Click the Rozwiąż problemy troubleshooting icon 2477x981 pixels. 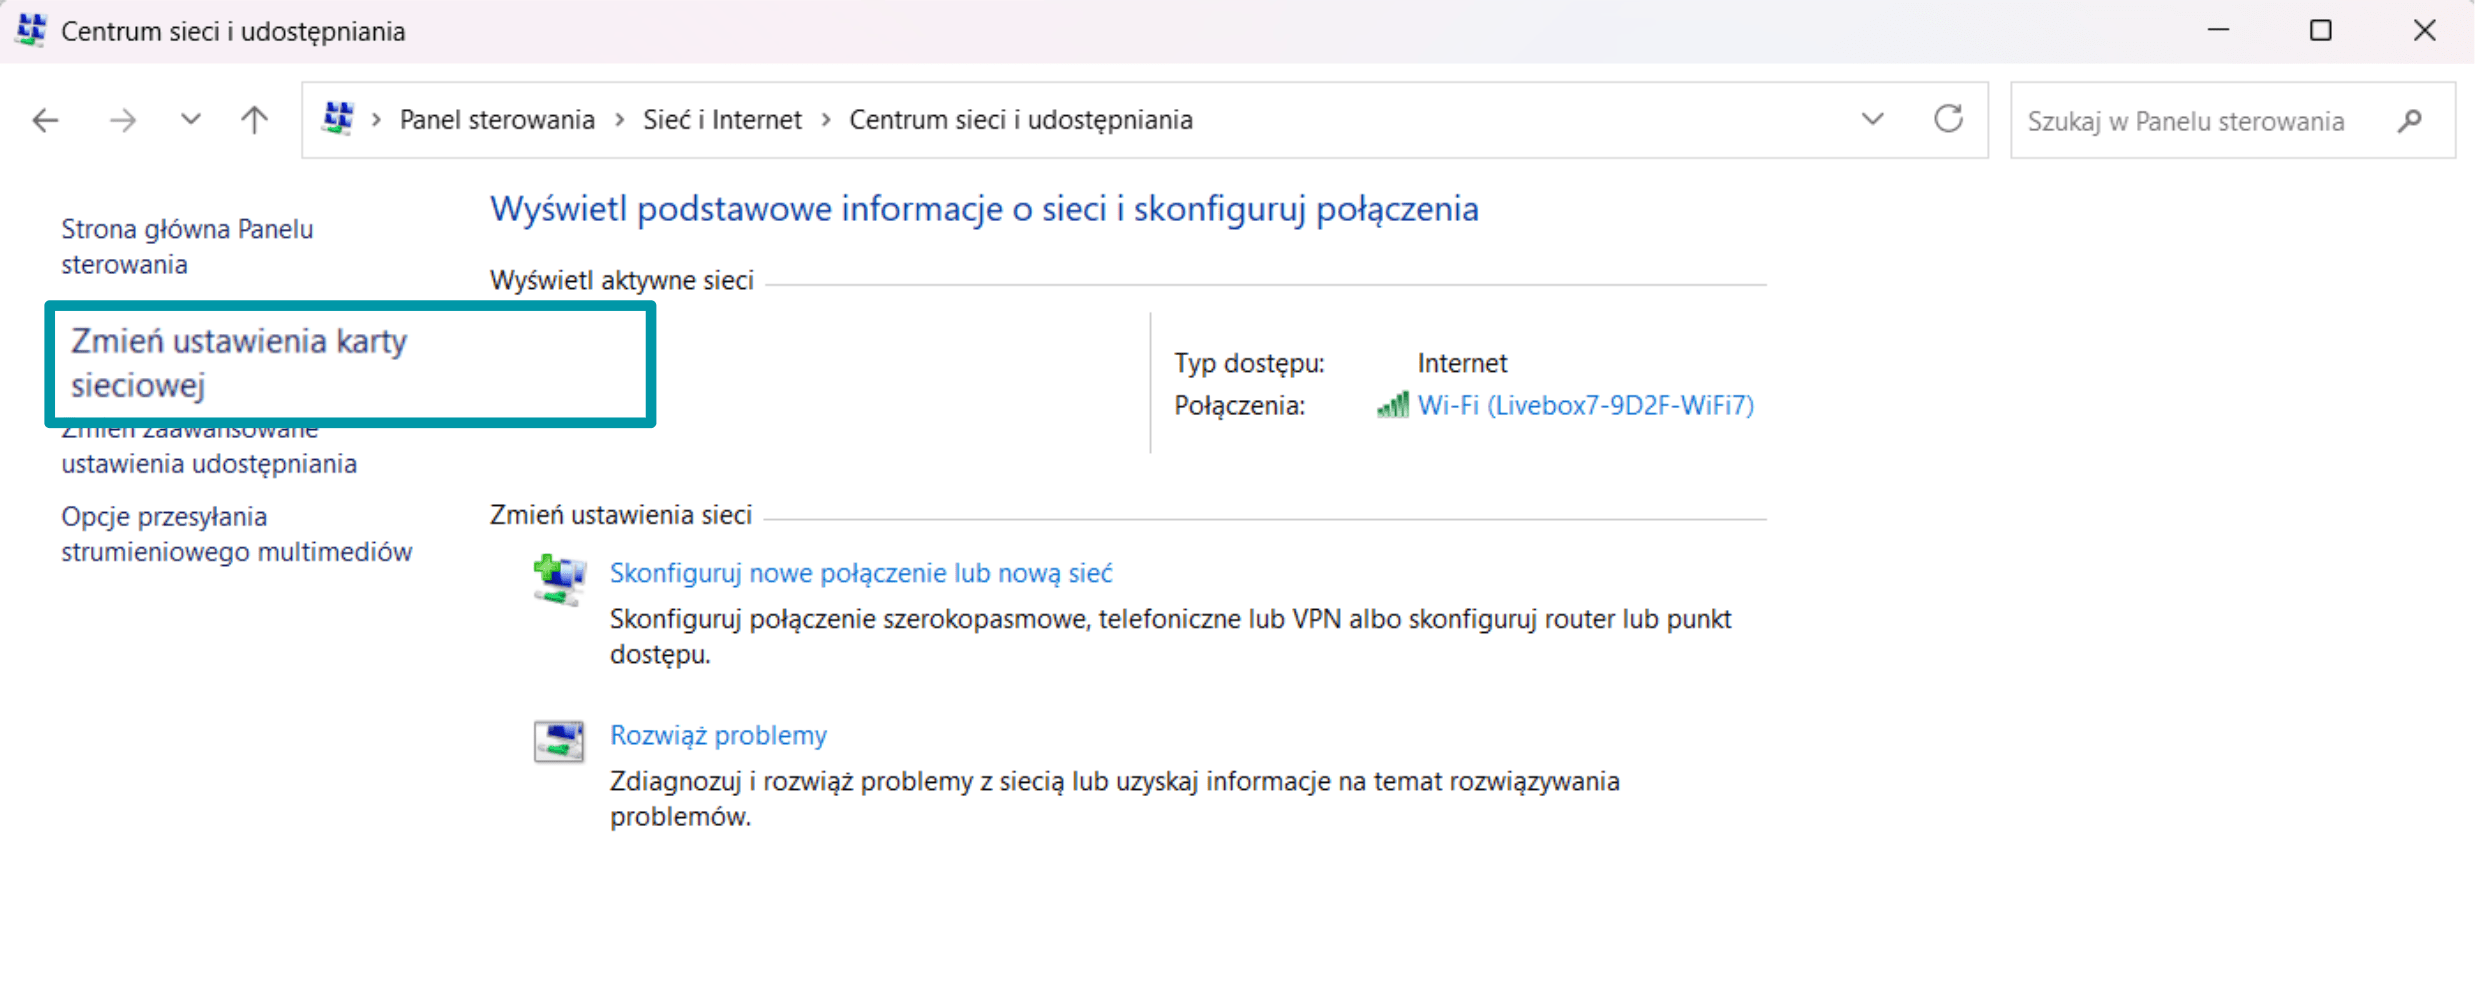(x=558, y=740)
